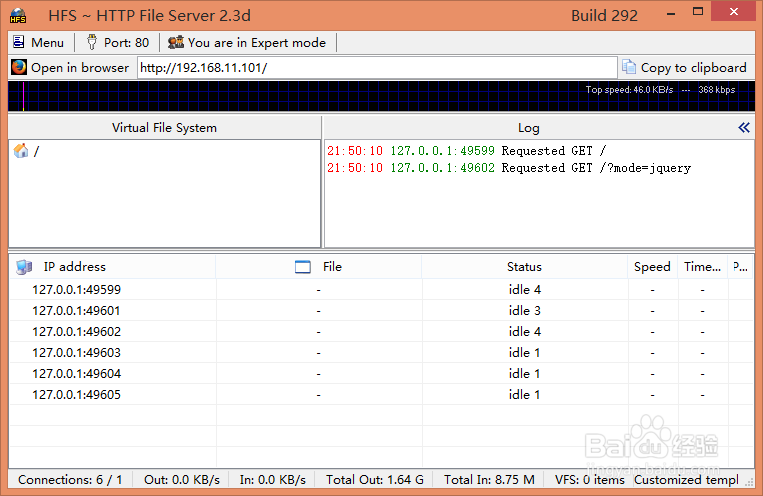The width and height of the screenshot is (763, 496).
Task: Minimize the HFS window
Action: (671, 14)
